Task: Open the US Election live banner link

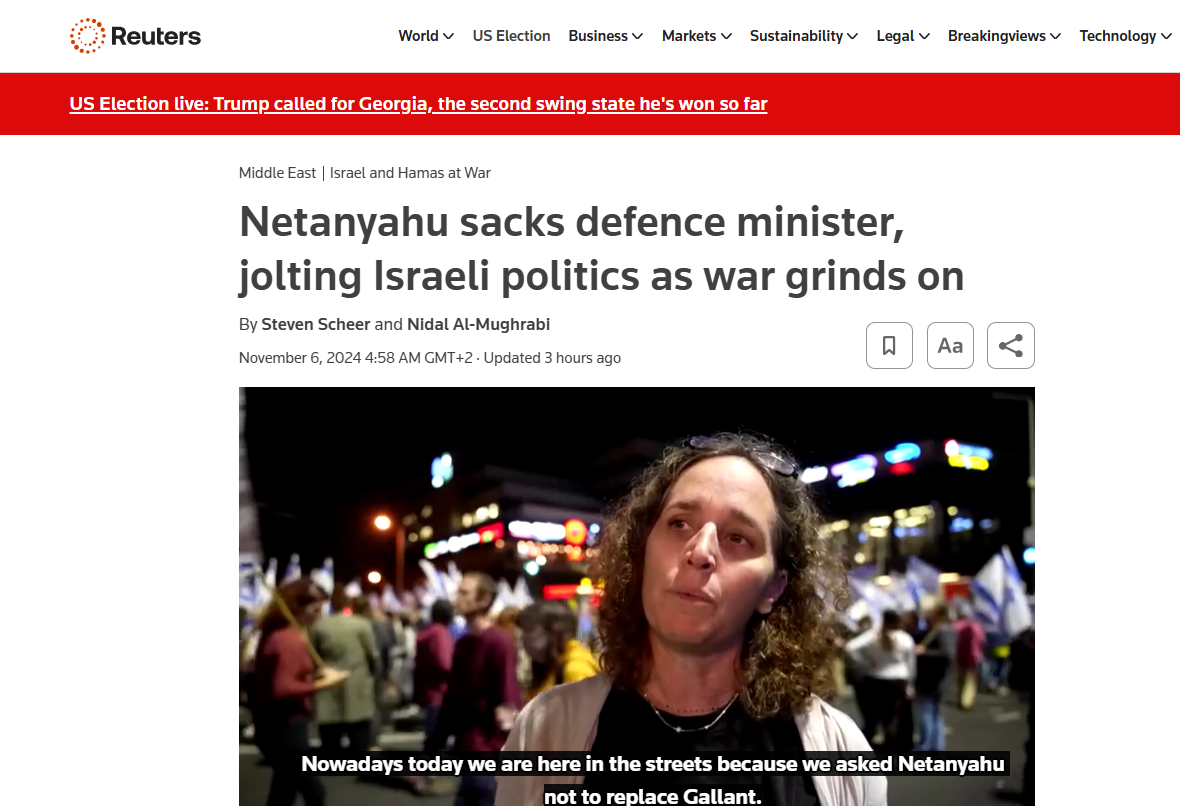Action: (418, 104)
